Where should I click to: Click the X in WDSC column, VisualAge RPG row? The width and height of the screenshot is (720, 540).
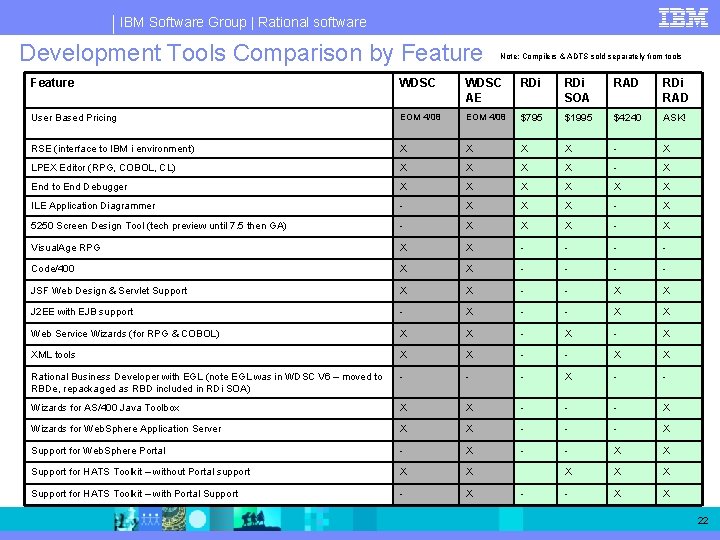404,248
